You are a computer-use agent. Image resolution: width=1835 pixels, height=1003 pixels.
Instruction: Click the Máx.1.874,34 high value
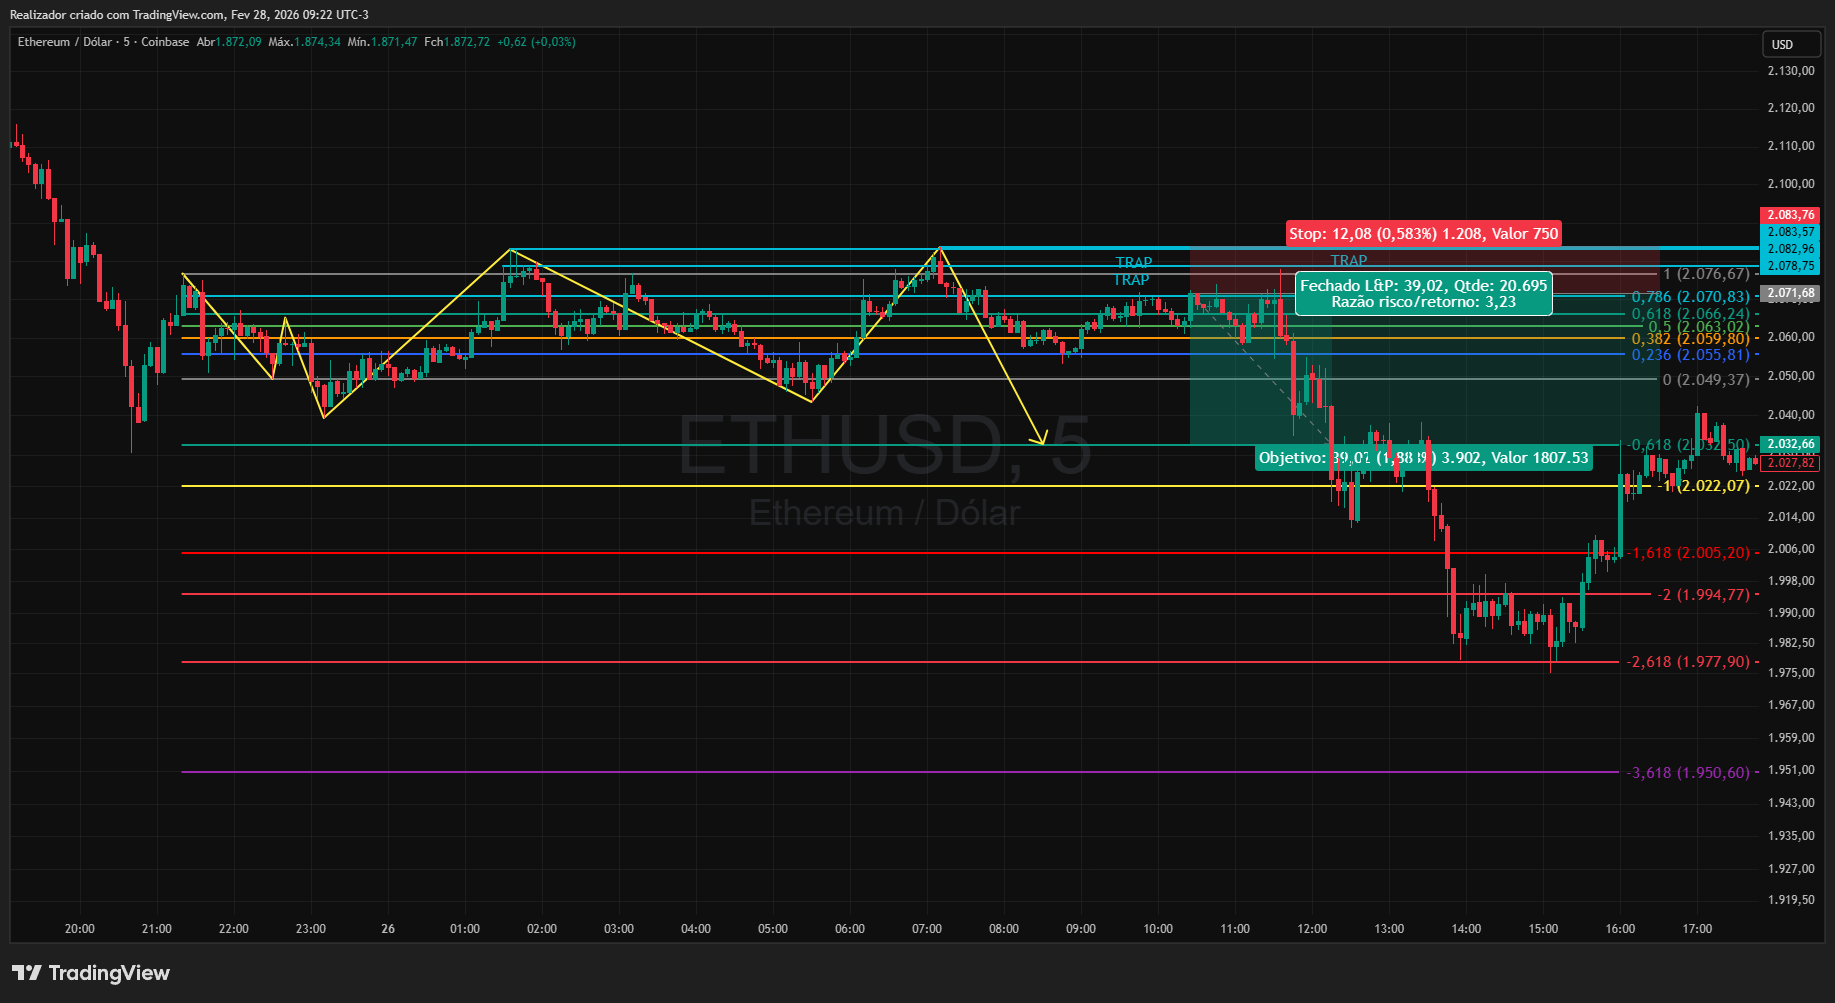click(304, 42)
